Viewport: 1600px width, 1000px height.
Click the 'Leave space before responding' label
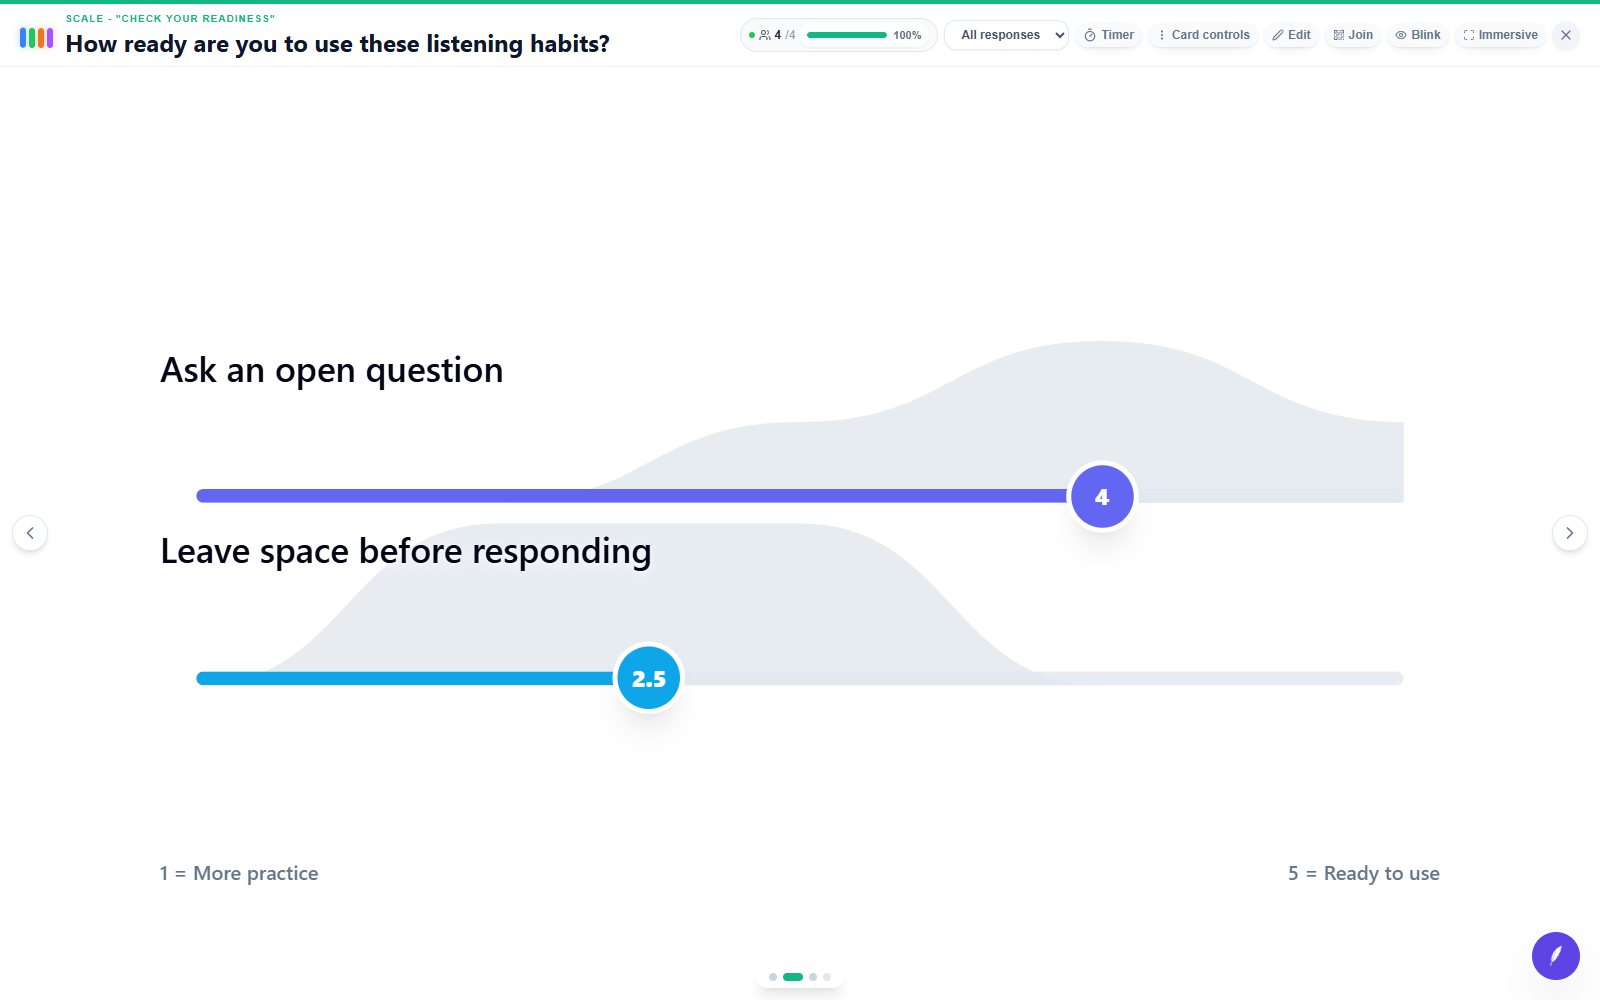[x=406, y=552]
